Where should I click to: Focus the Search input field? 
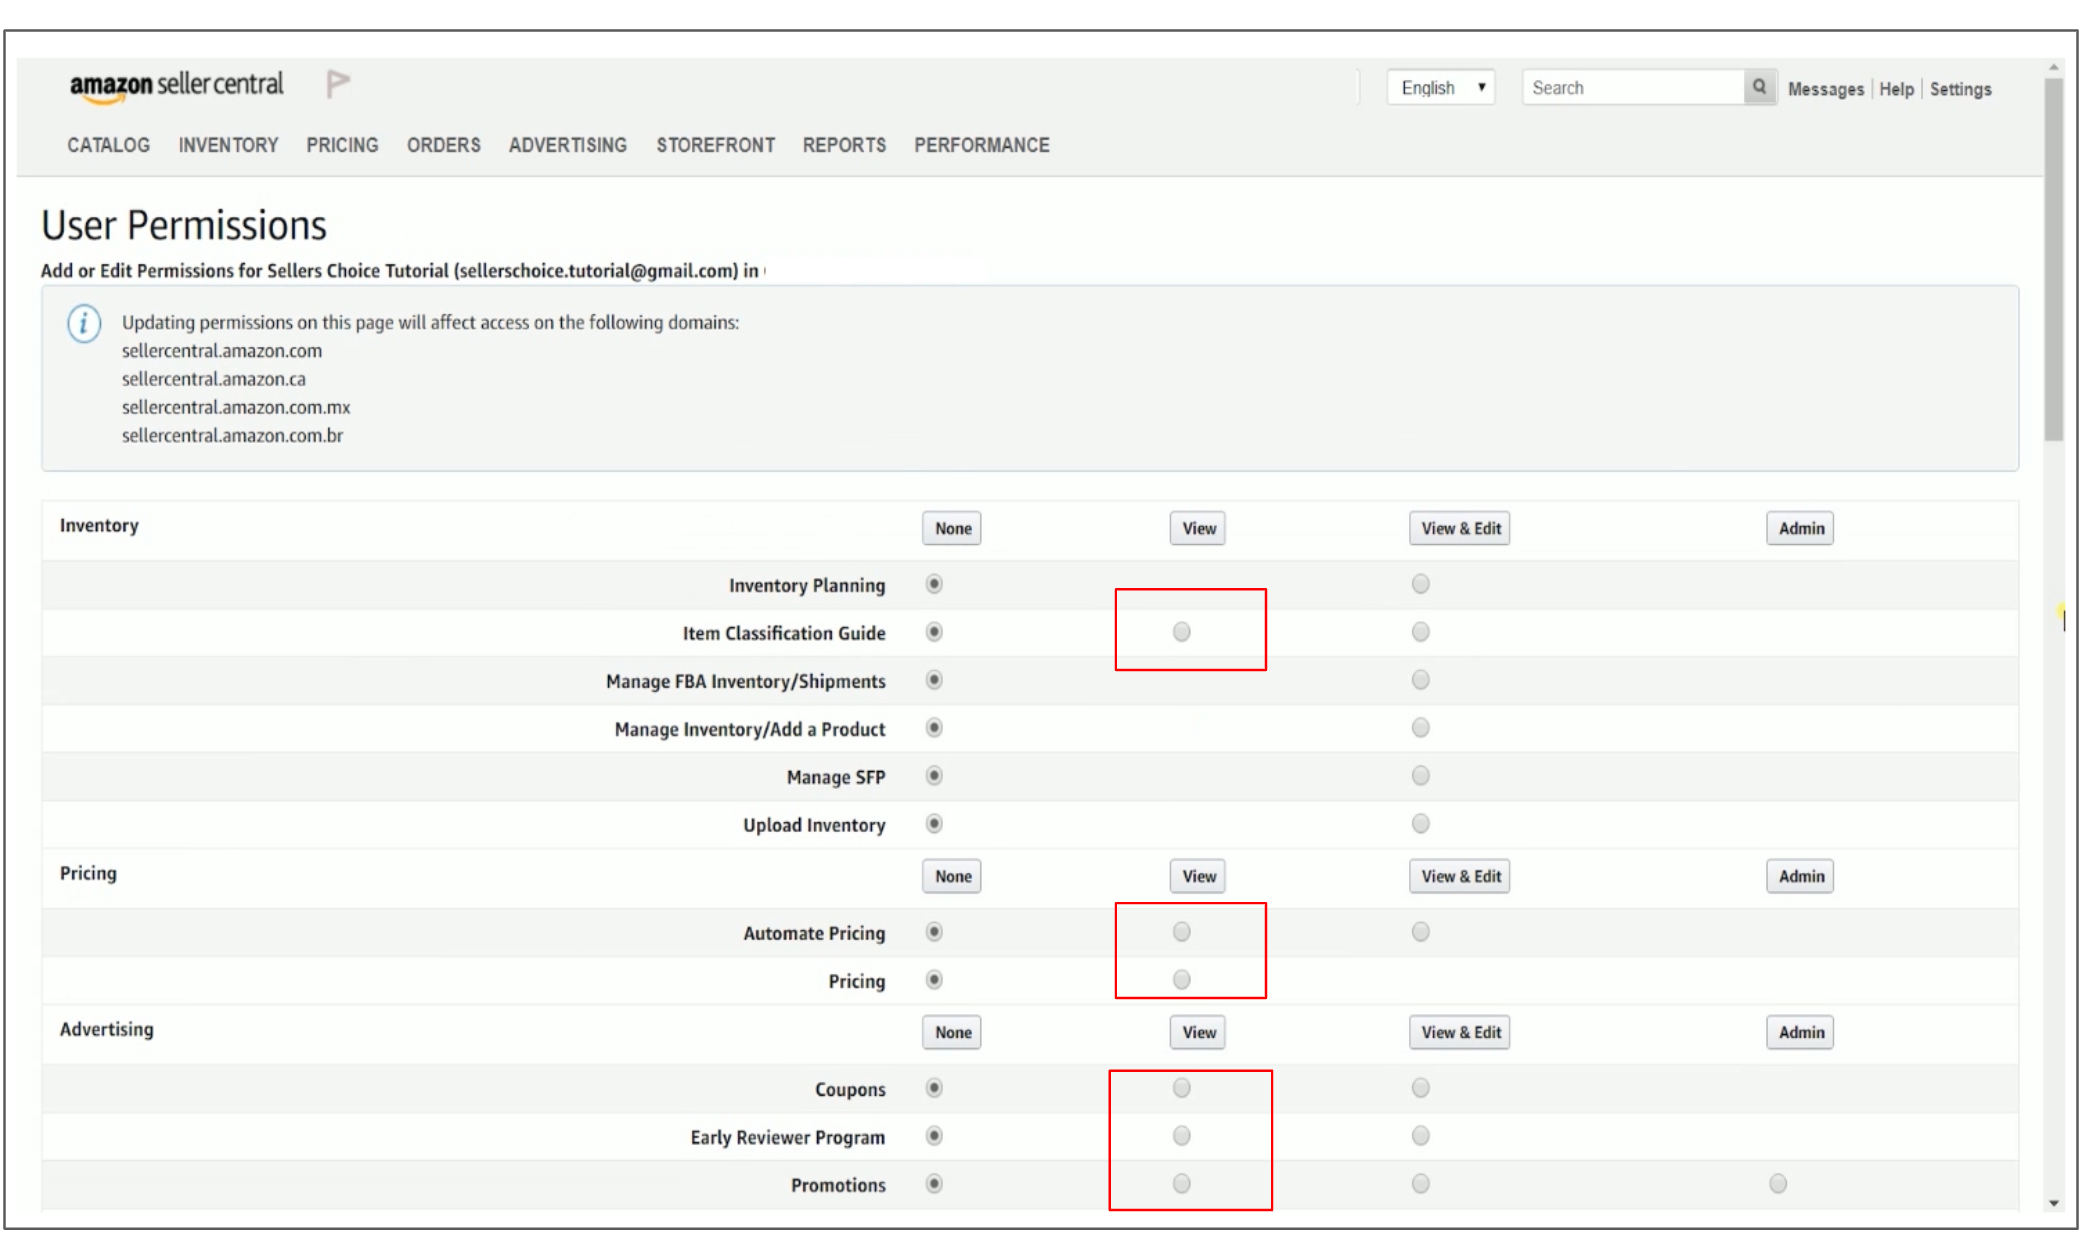[1634, 88]
